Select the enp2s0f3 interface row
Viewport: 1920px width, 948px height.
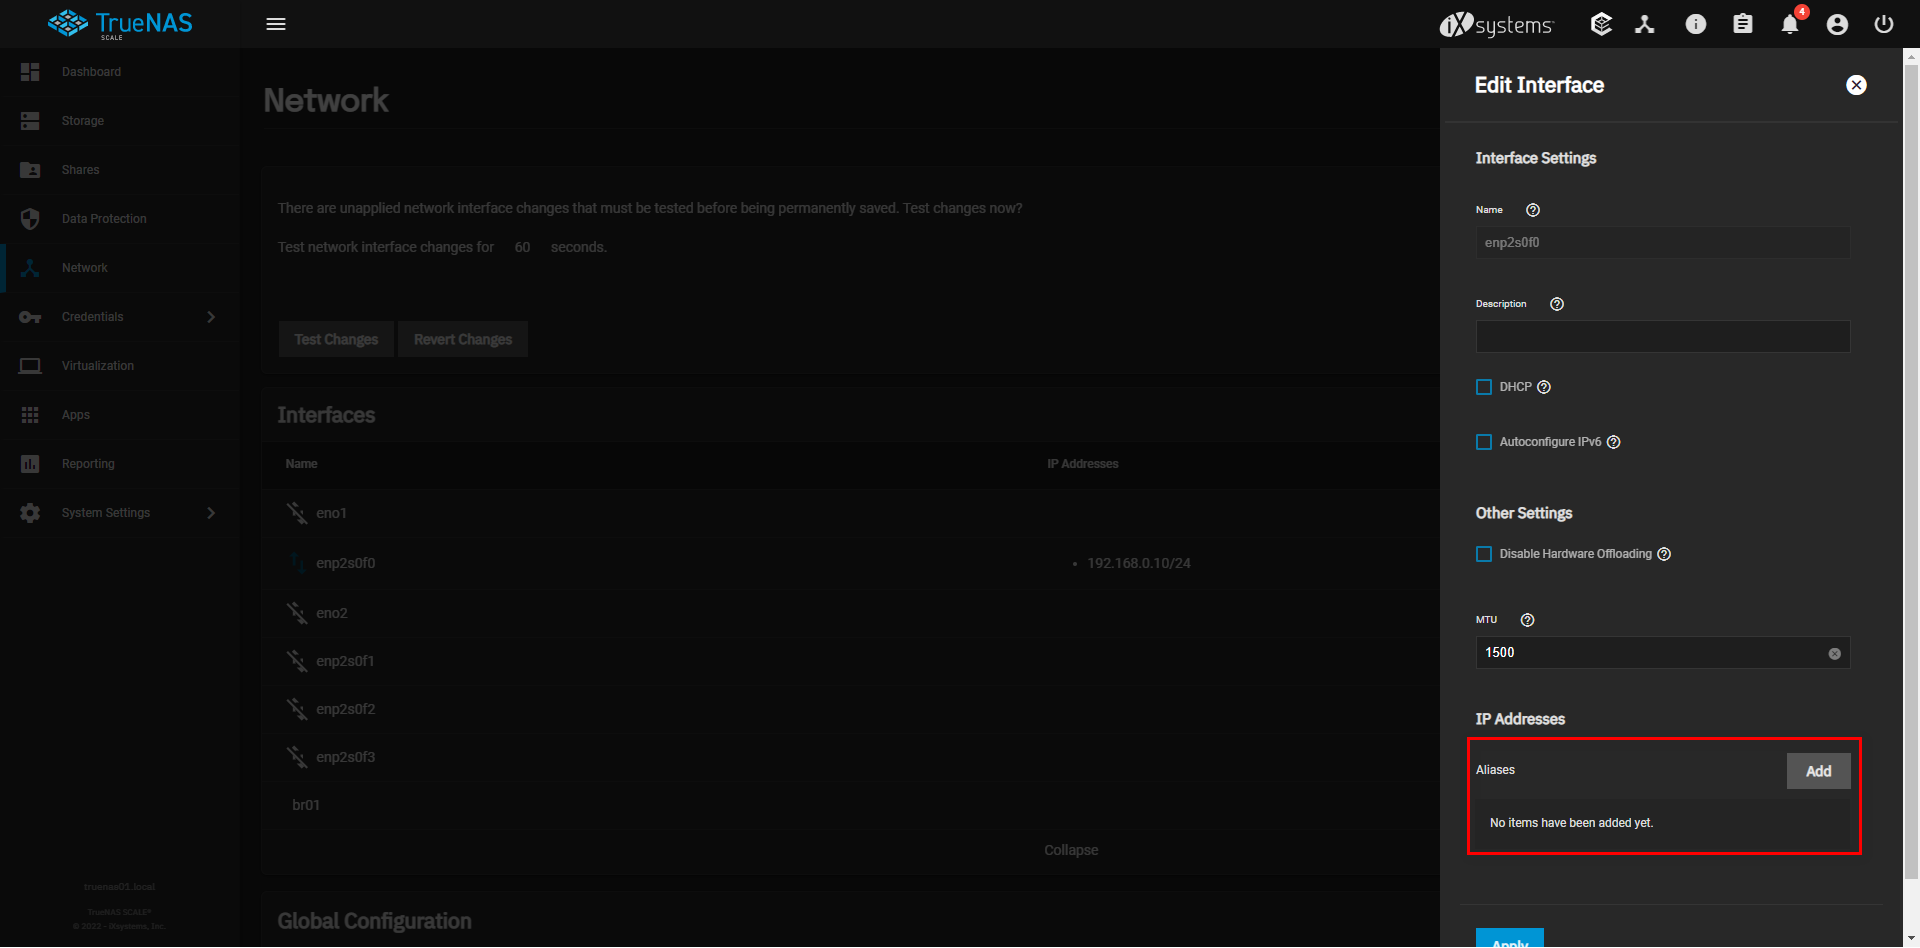(850, 757)
